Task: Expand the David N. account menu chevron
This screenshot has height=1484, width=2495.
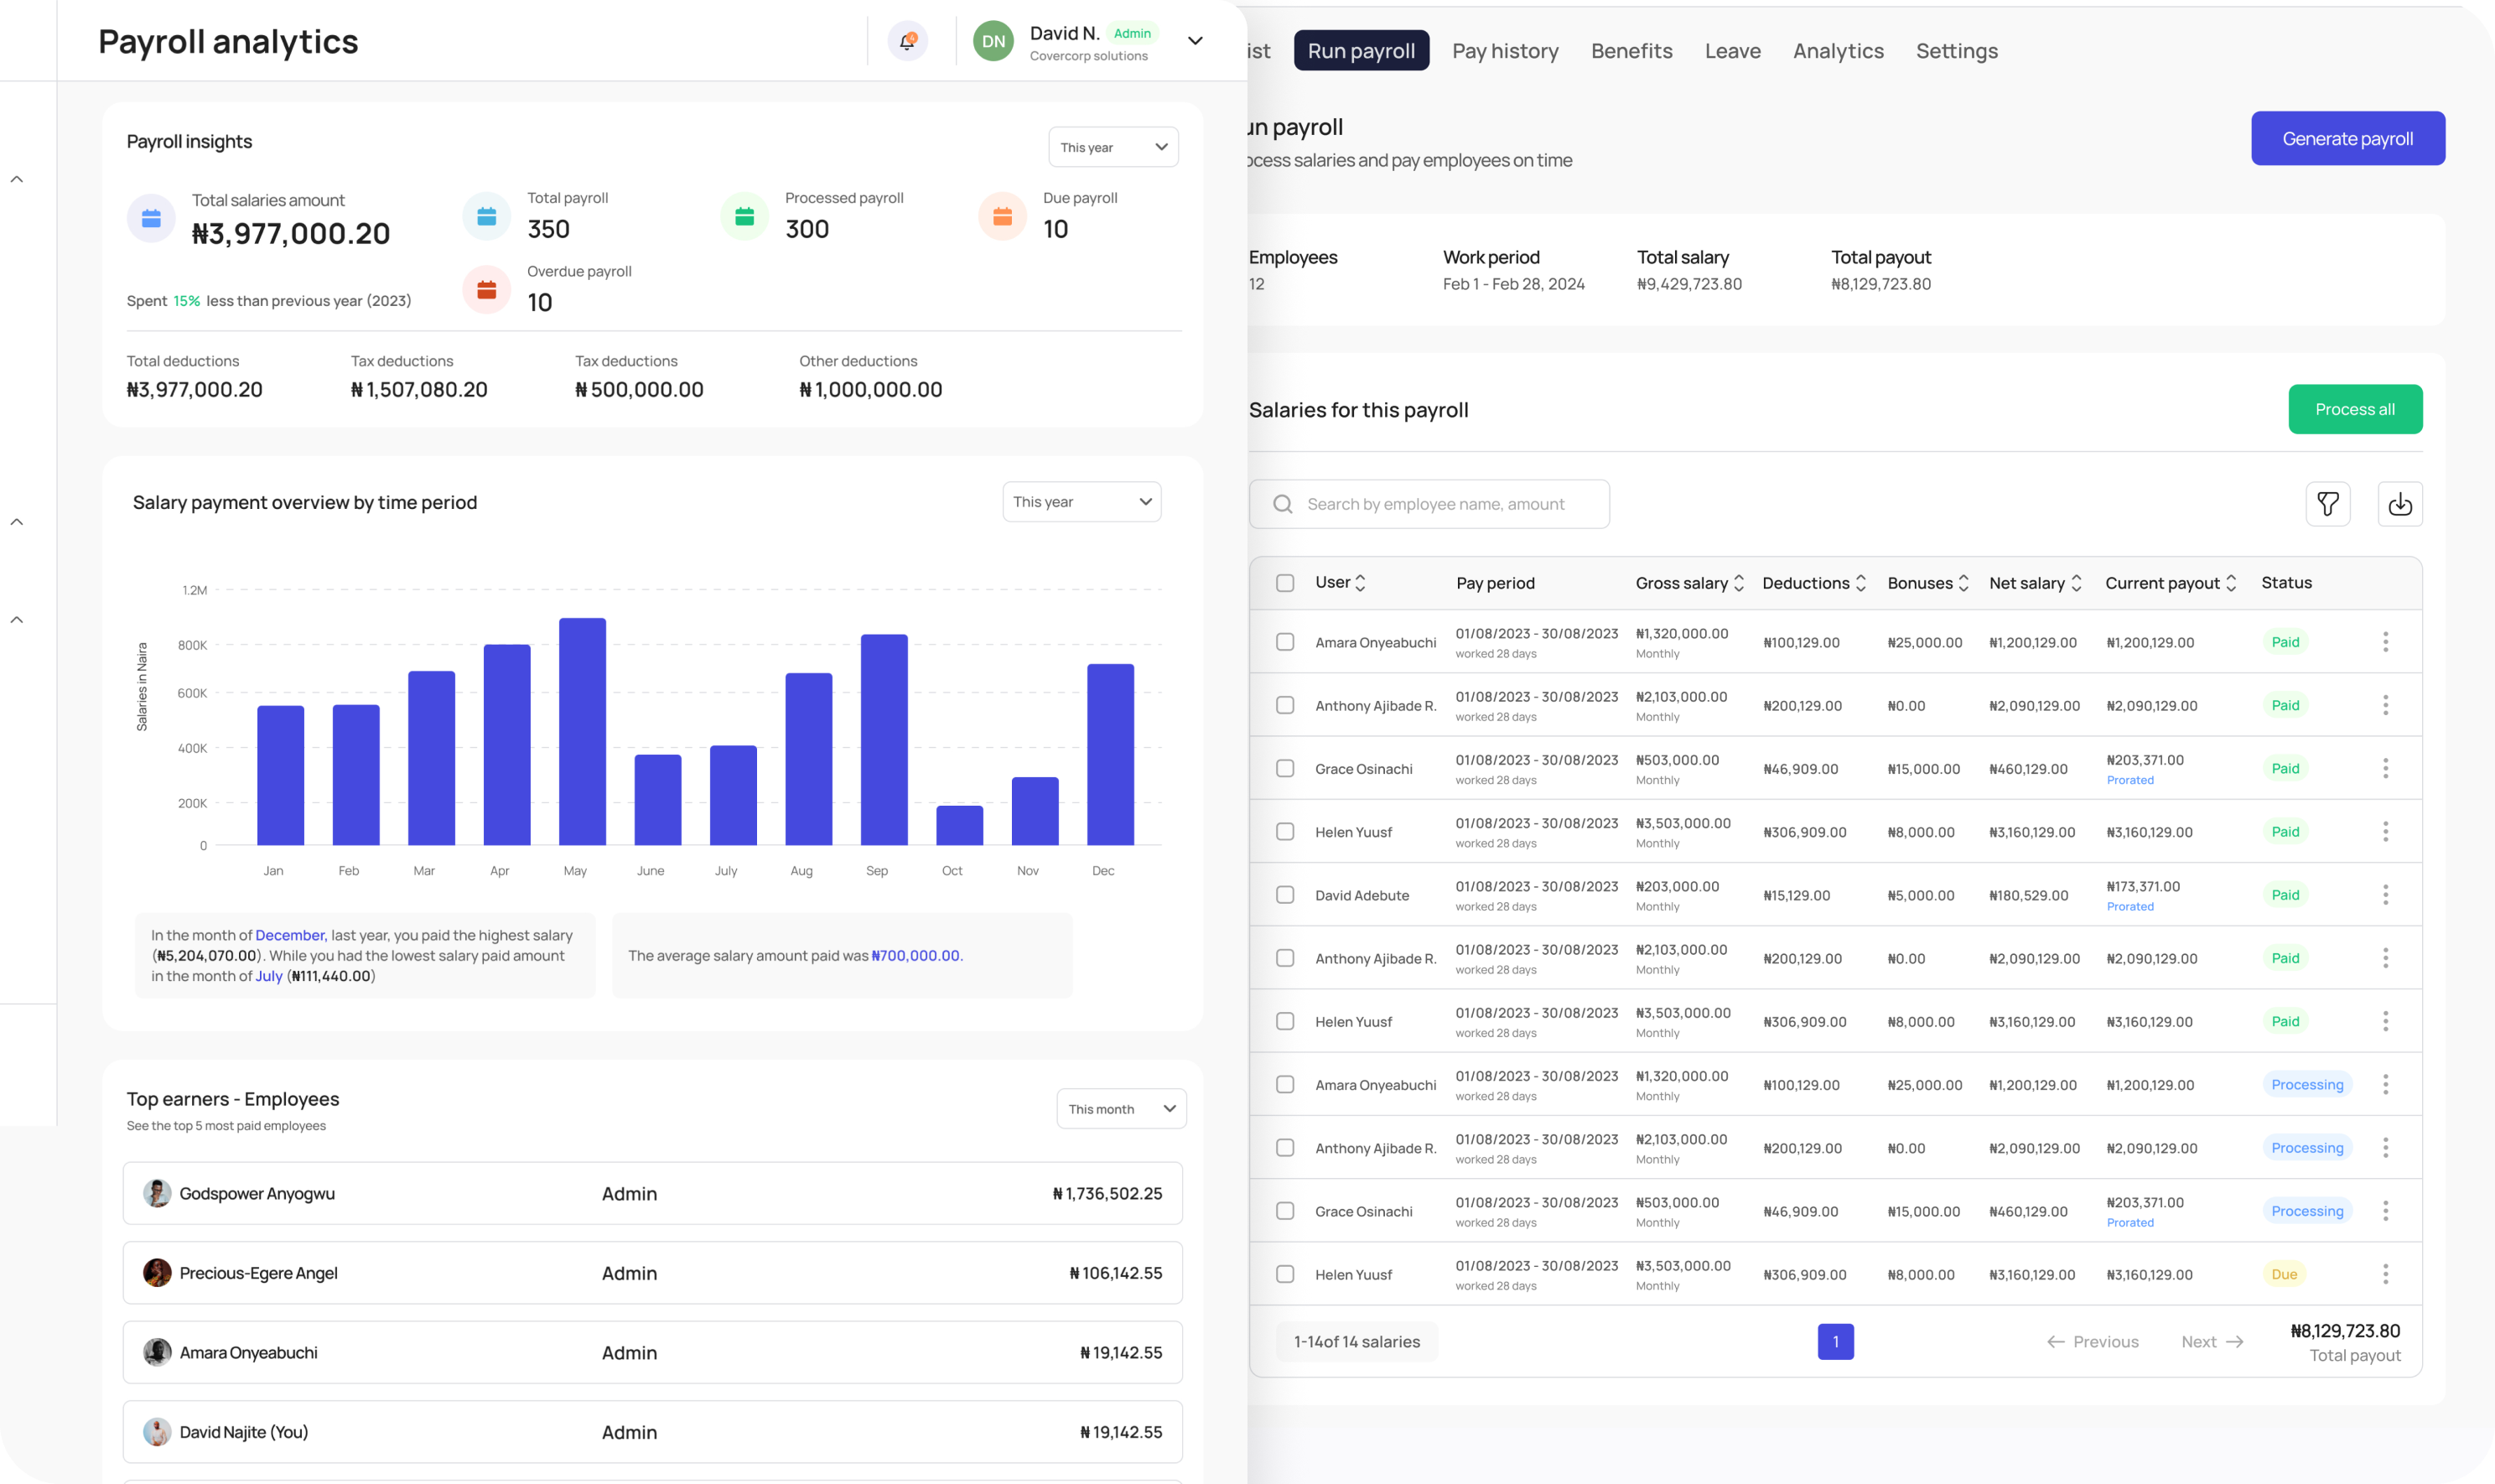Action: [1195, 41]
